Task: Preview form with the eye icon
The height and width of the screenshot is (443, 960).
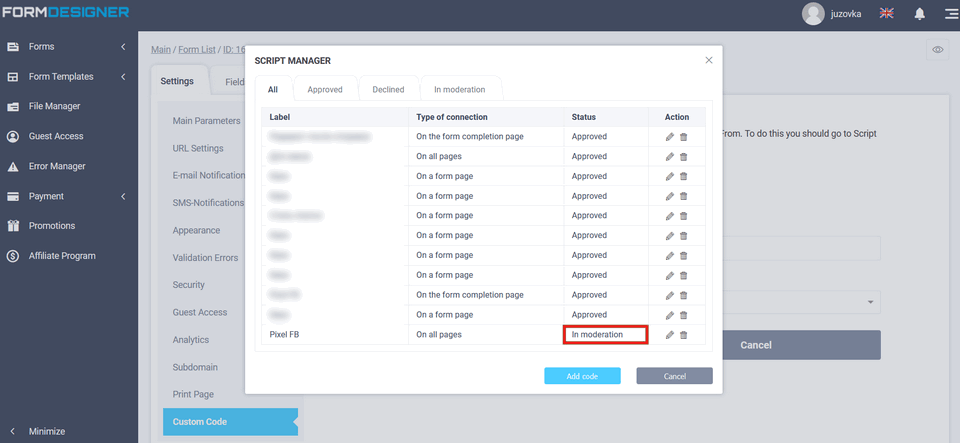Action: click(937, 50)
